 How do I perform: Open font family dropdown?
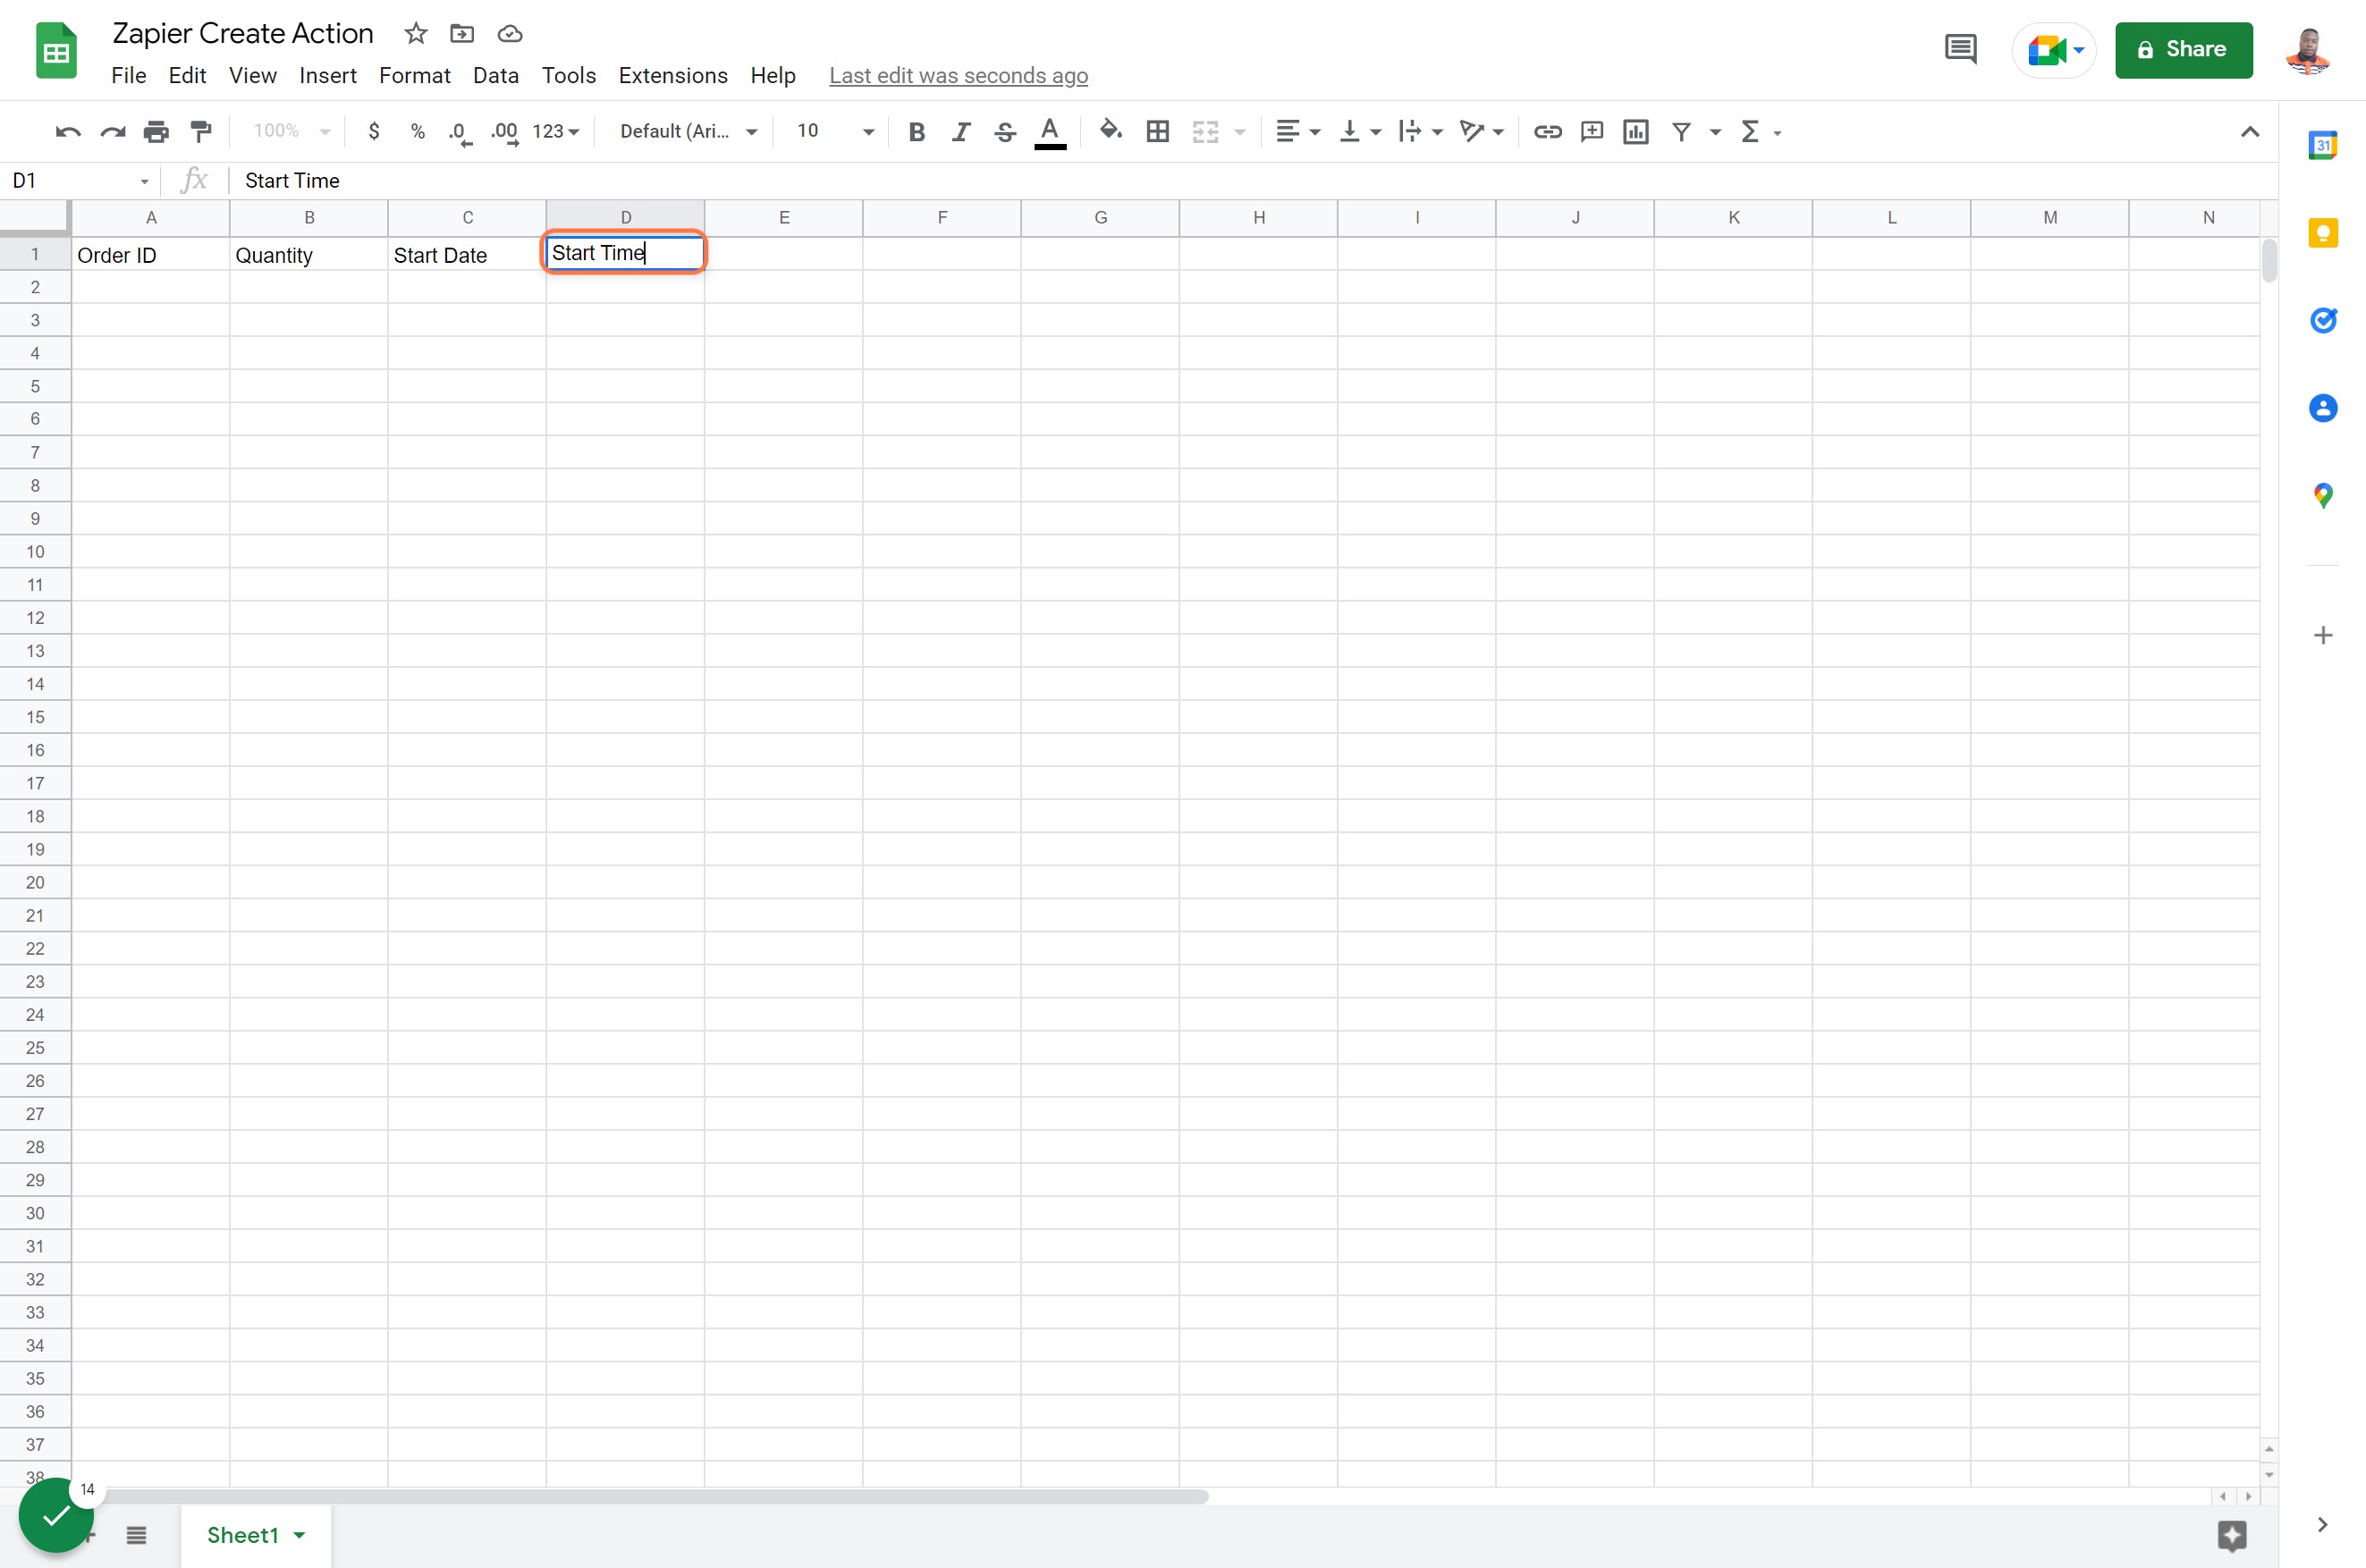coord(688,131)
